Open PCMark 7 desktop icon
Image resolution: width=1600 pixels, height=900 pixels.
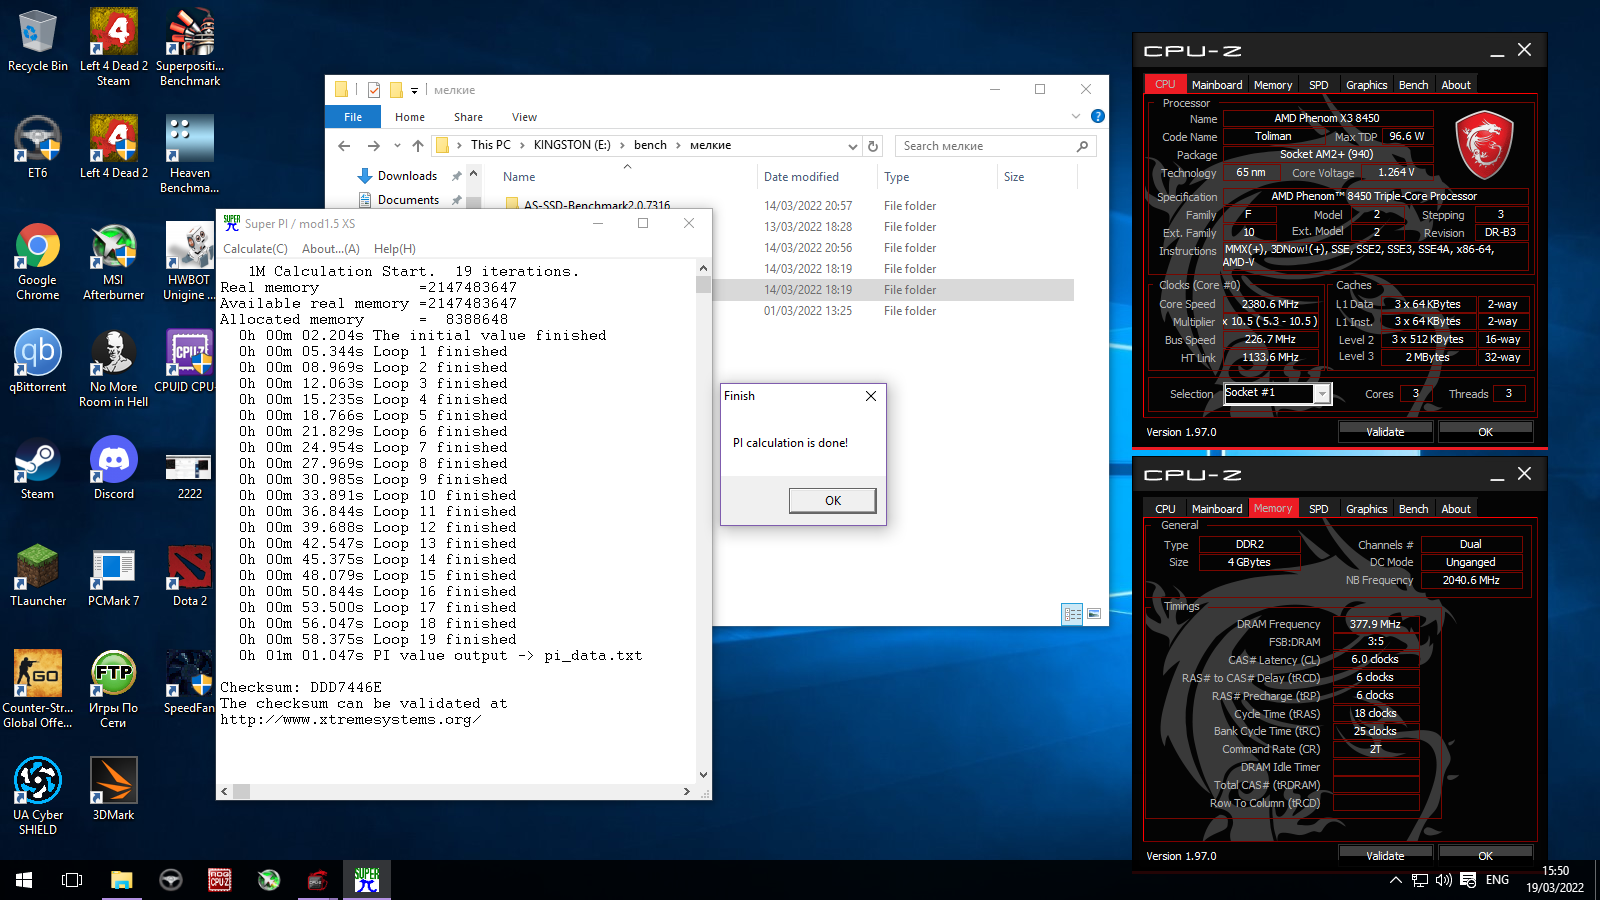click(x=114, y=575)
